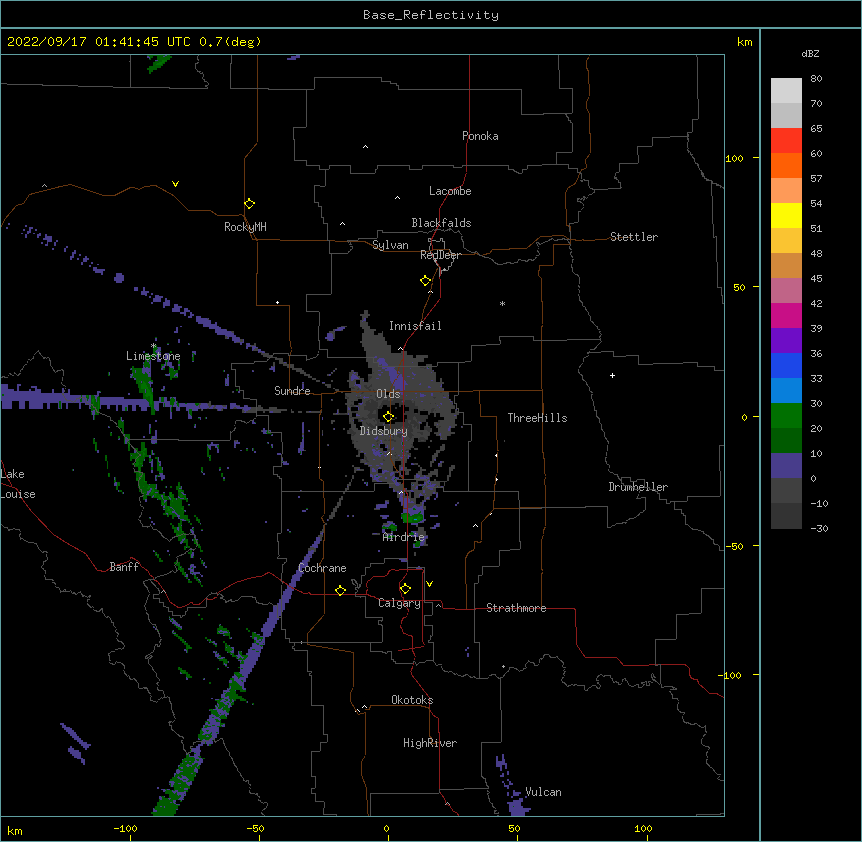Click the Calgary city label
The image size is (862, 842).
click(399, 603)
